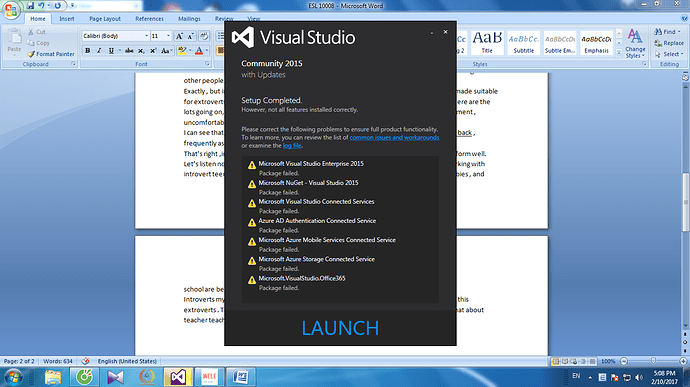Toggle Italic formatting
Image resolution: width=690 pixels, height=387 pixels.
coord(99,51)
